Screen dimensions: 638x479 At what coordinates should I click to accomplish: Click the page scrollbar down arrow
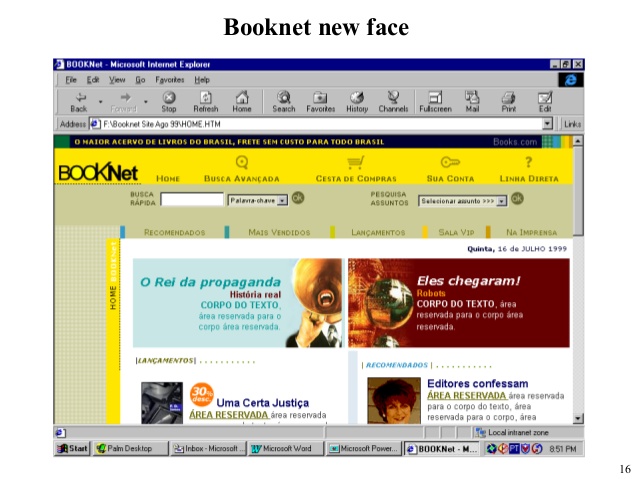click(x=578, y=418)
